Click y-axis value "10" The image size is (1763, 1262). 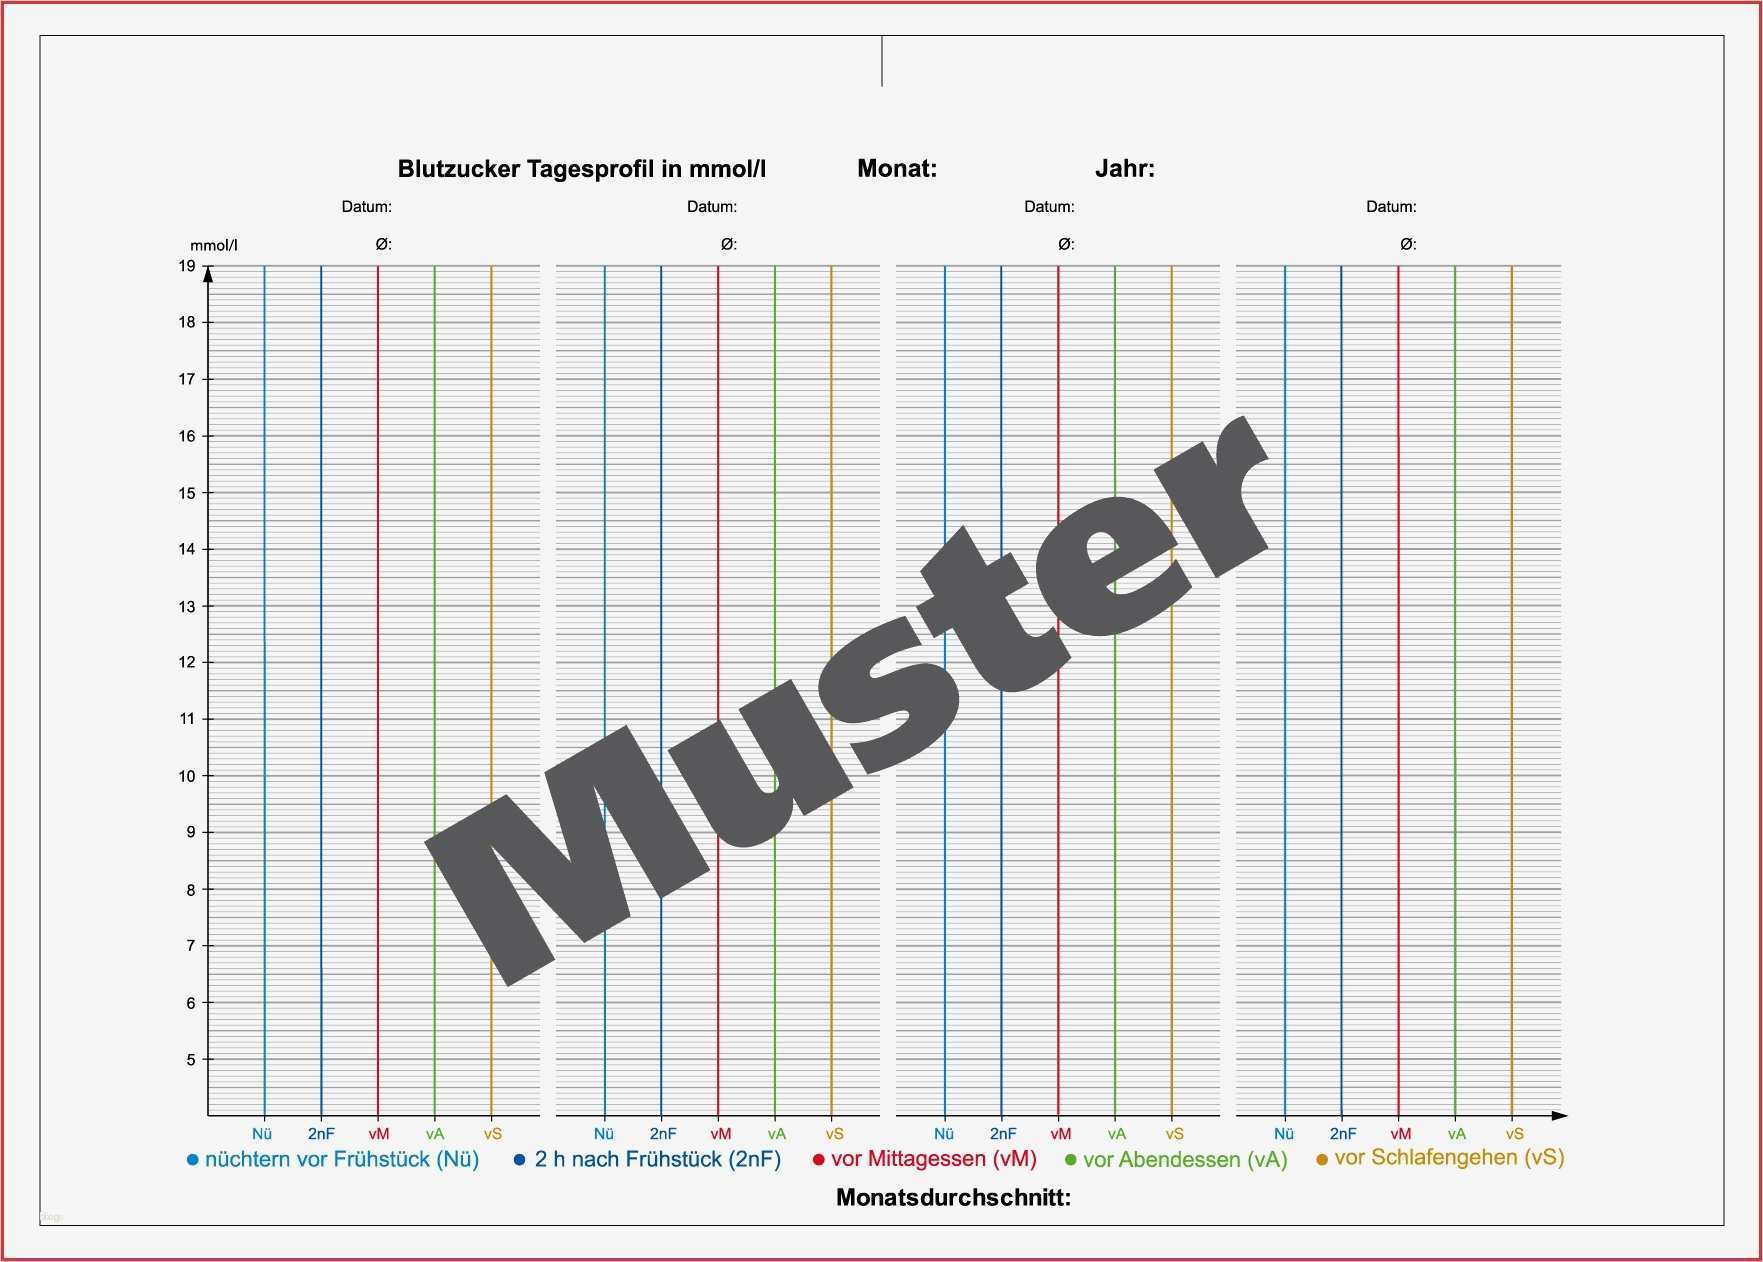[x=187, y=776]
